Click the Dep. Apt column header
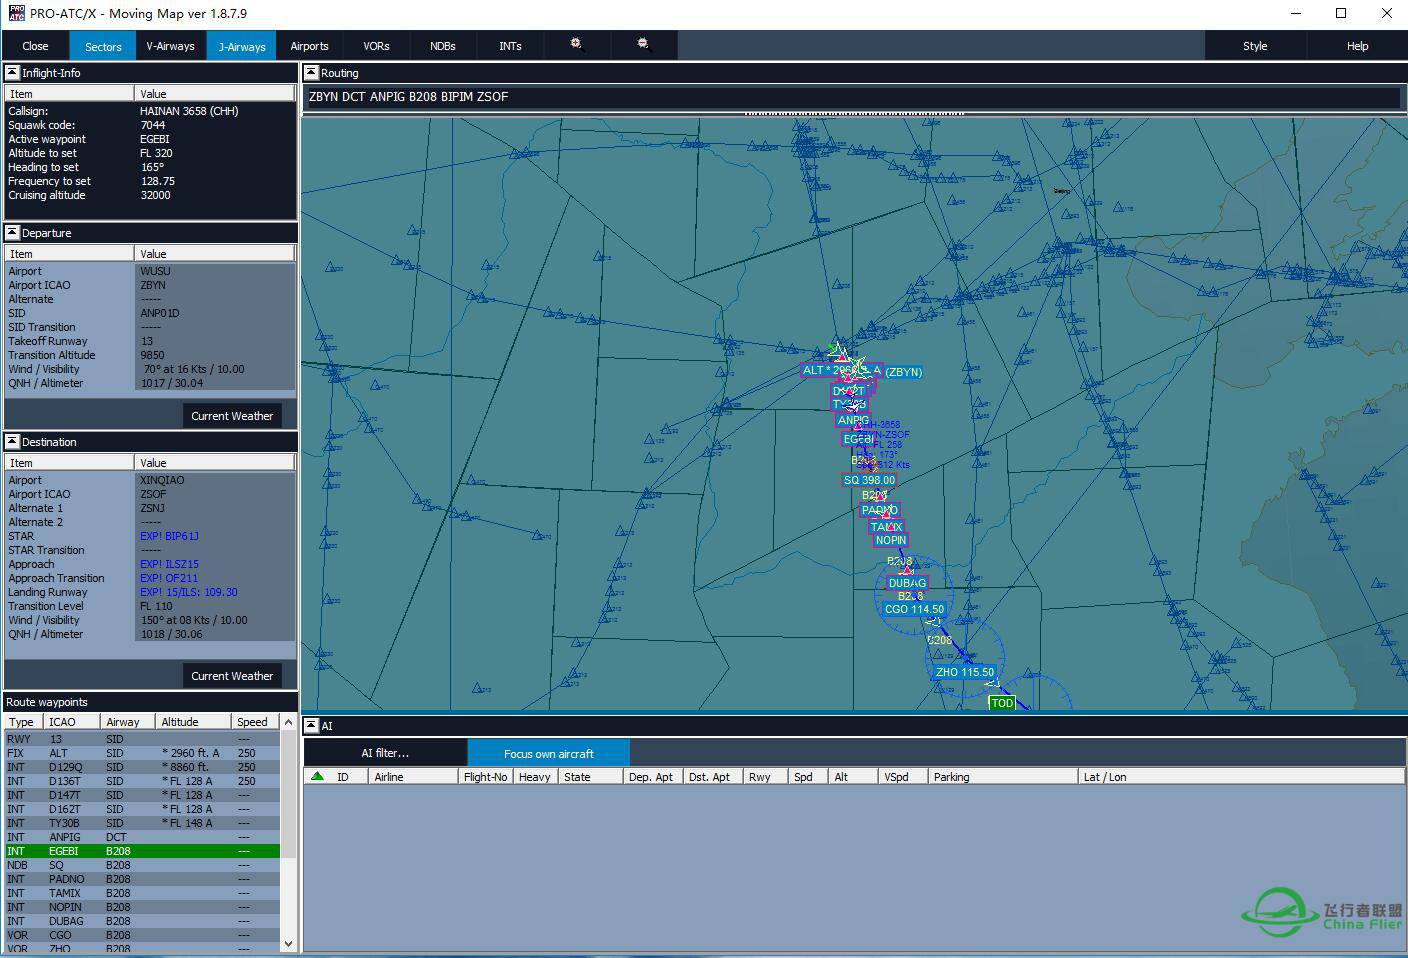The image size is (1408, 958). (652, 777)
